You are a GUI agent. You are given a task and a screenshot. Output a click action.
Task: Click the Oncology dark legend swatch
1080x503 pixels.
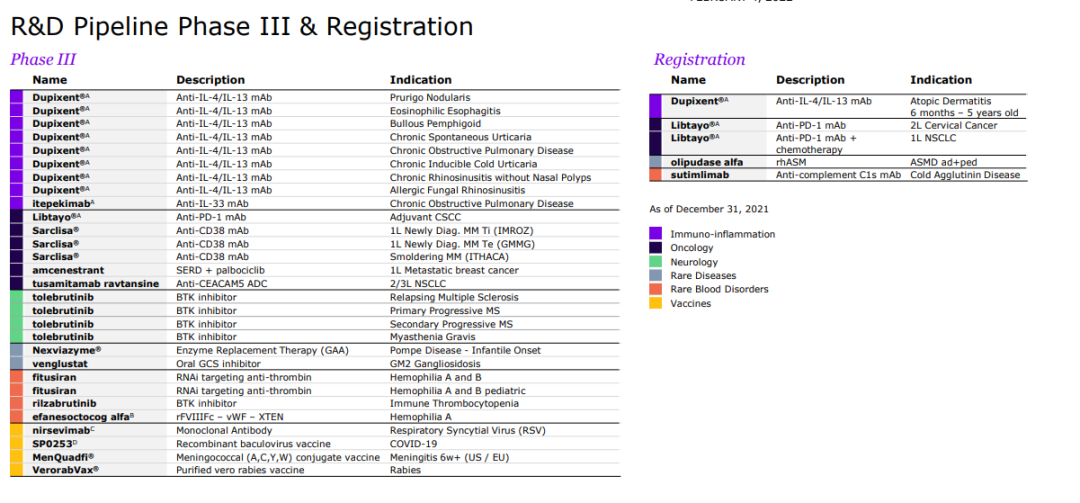tap(655, 247)
